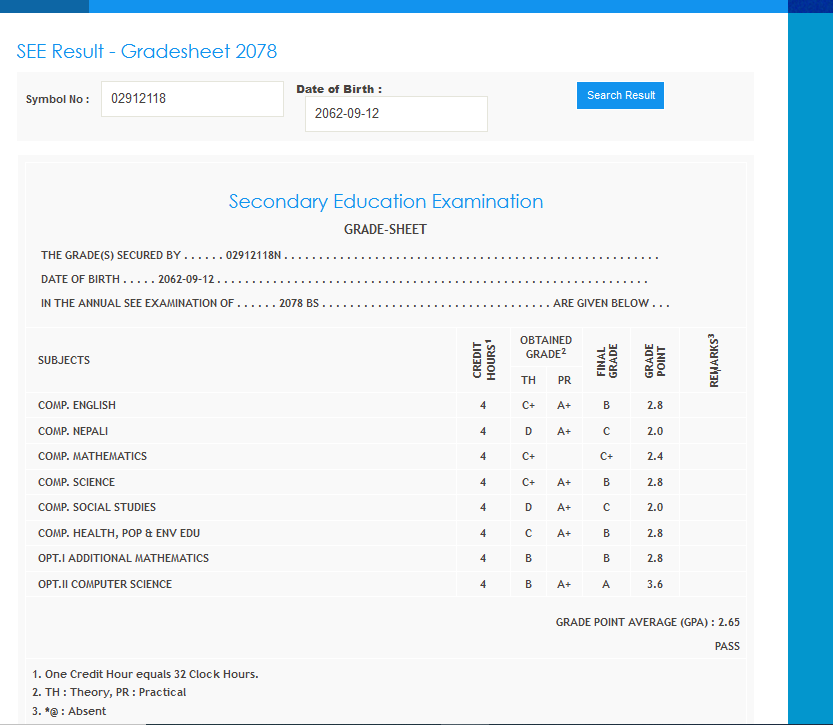833x725 pixels.
Task: Select the COMP. NEPALI subject name
Action: (73, 431)
